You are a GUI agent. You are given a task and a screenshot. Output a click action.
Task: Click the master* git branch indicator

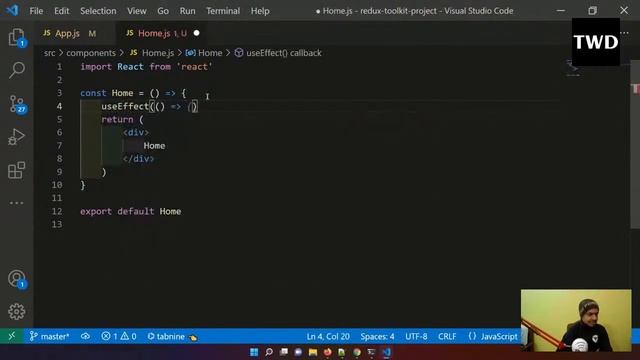49,336
